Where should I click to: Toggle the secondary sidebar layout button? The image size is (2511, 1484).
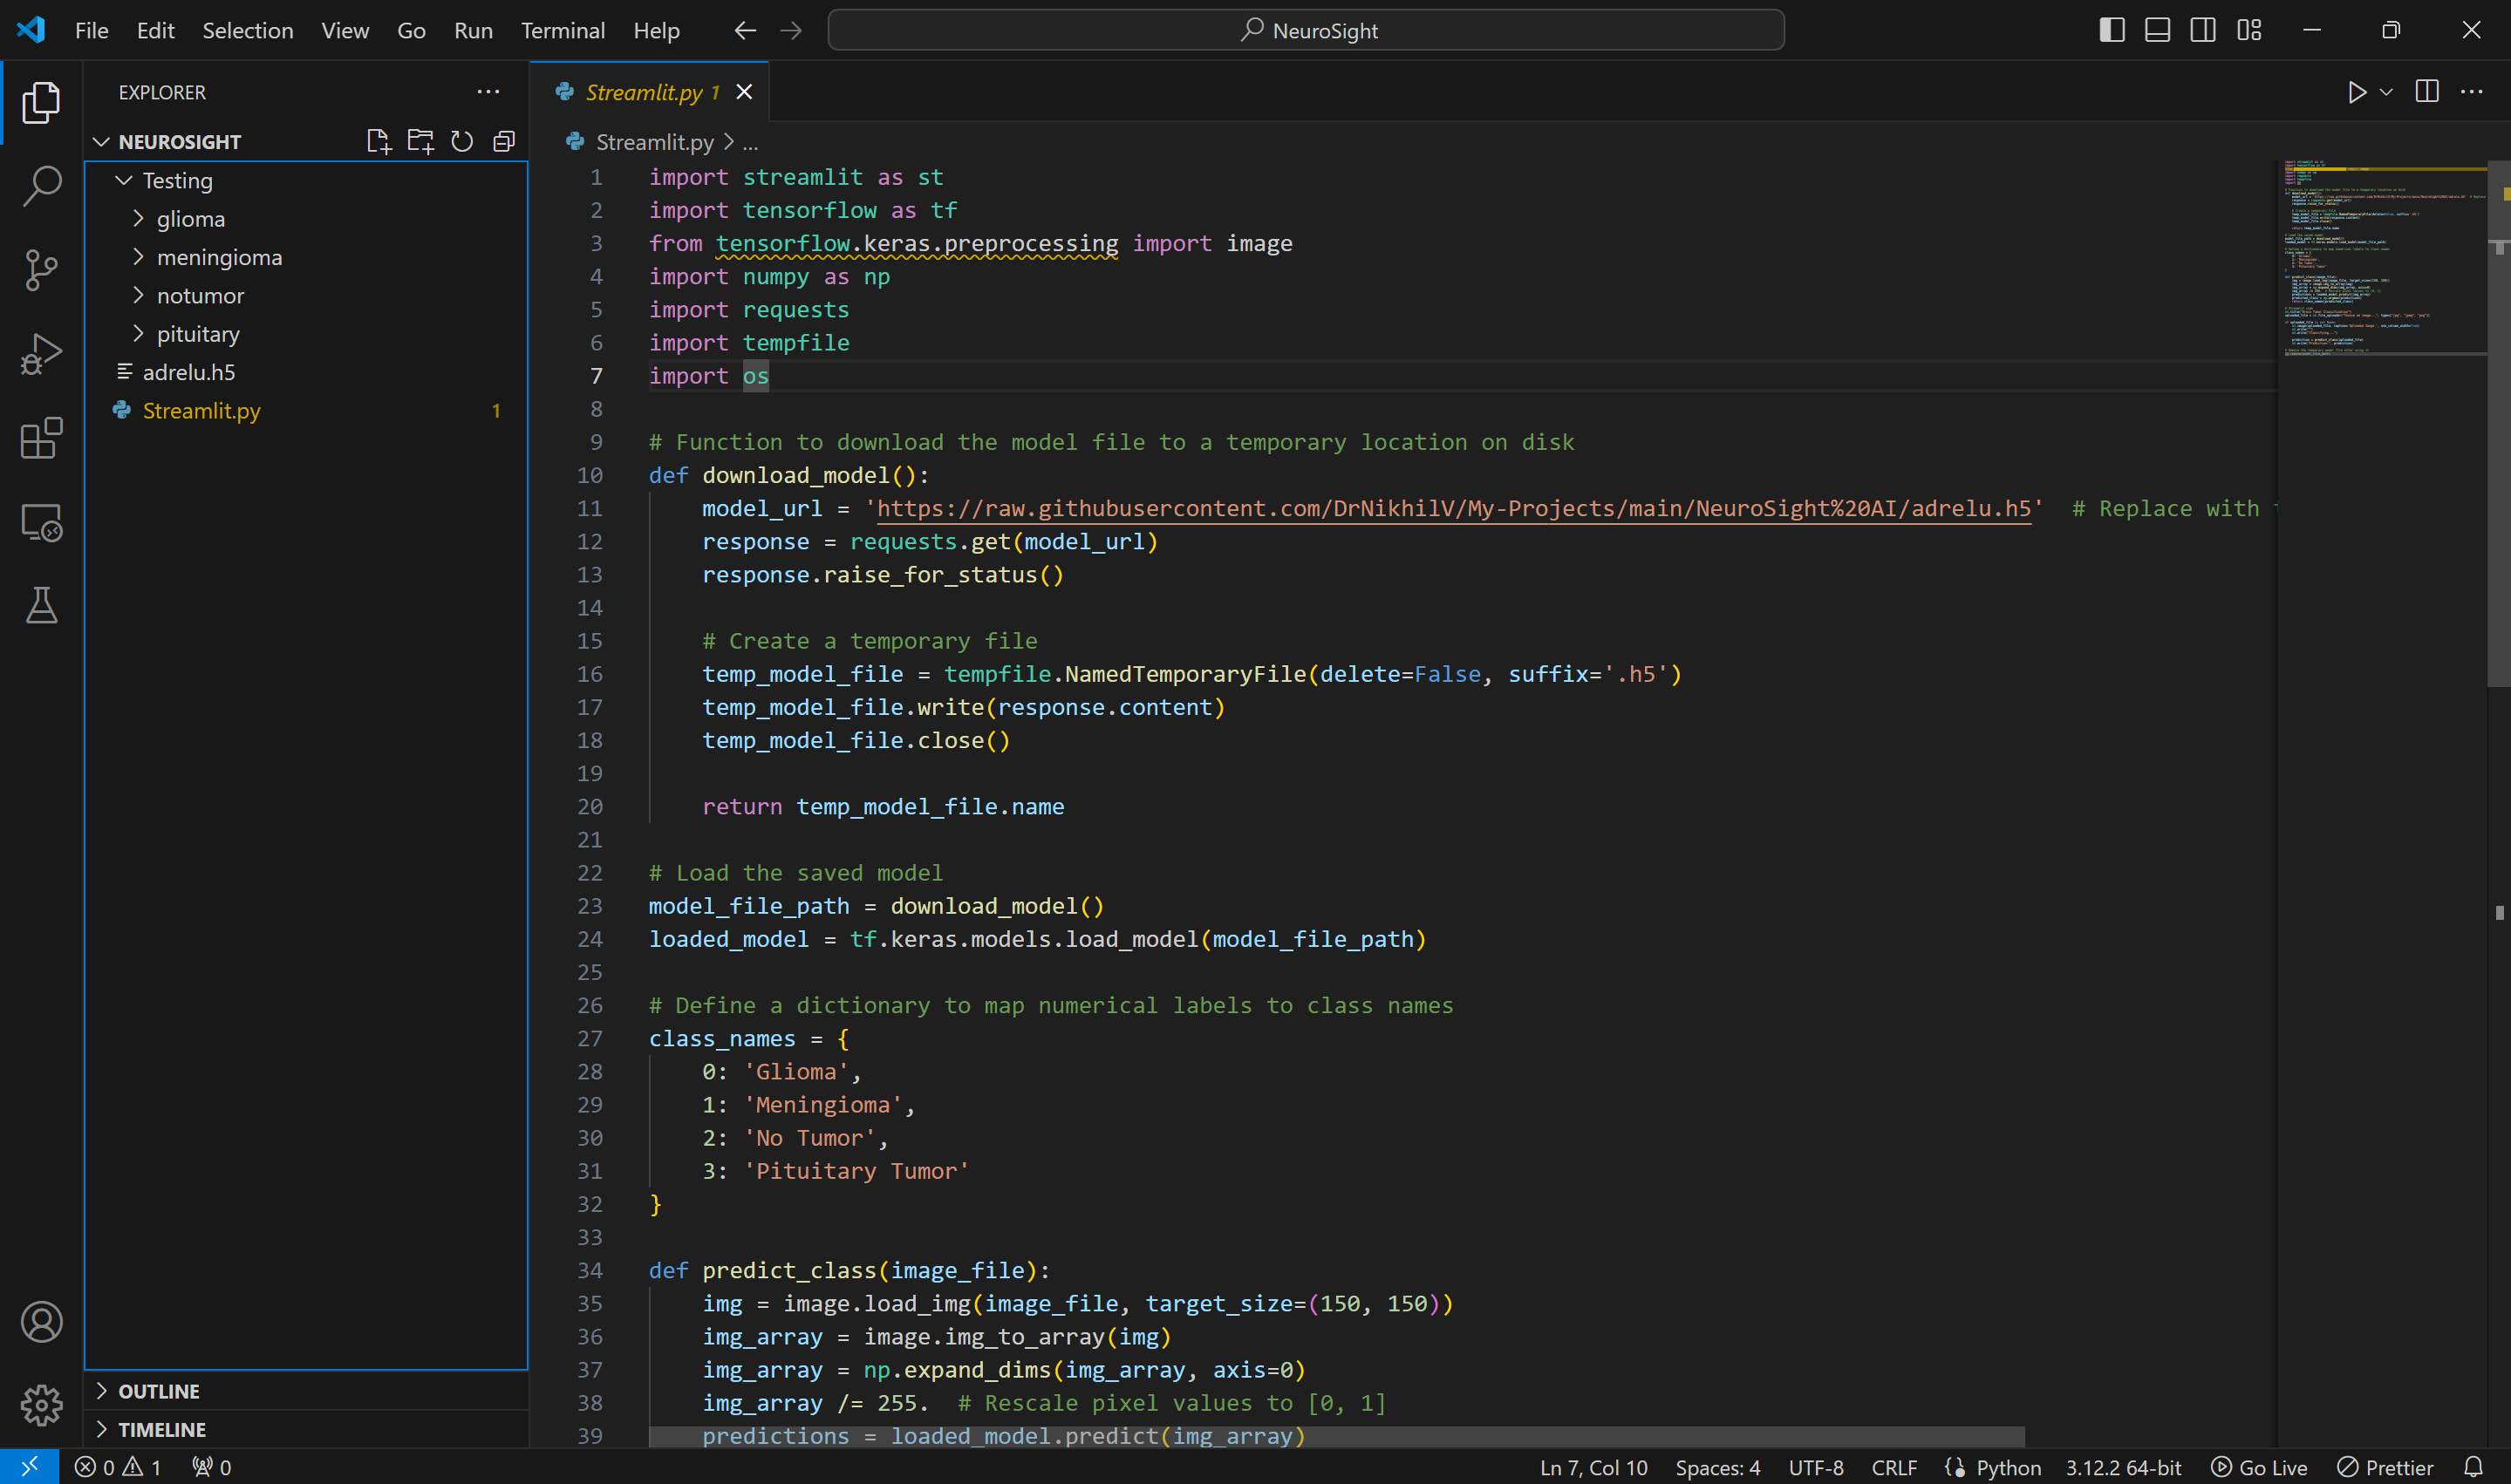2202,30
